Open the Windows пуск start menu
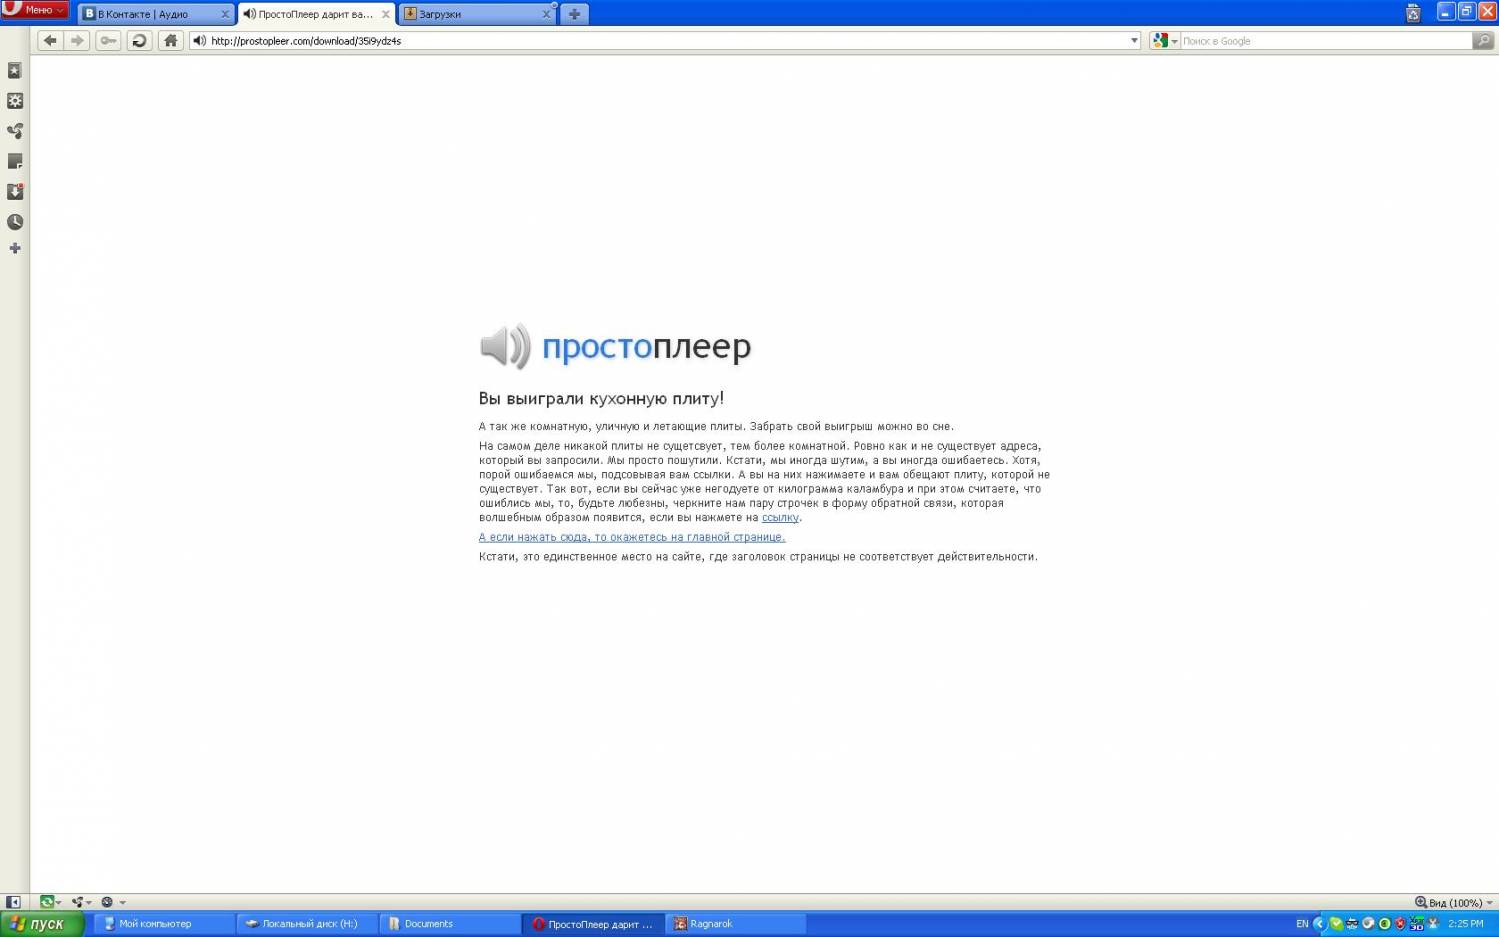 [x=43, y=924]
